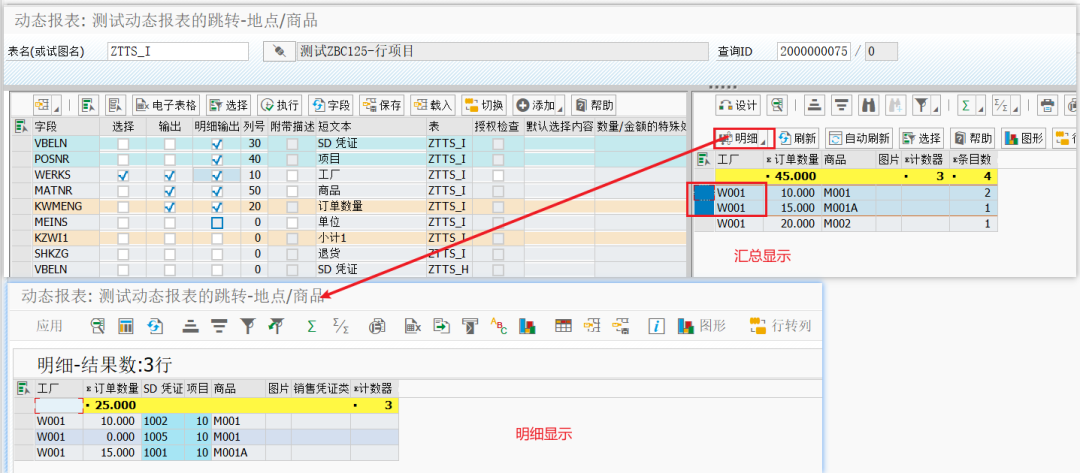Click the 电子表格 spreadsheet button
This screenshot has width=1080, height=473.
166,105
